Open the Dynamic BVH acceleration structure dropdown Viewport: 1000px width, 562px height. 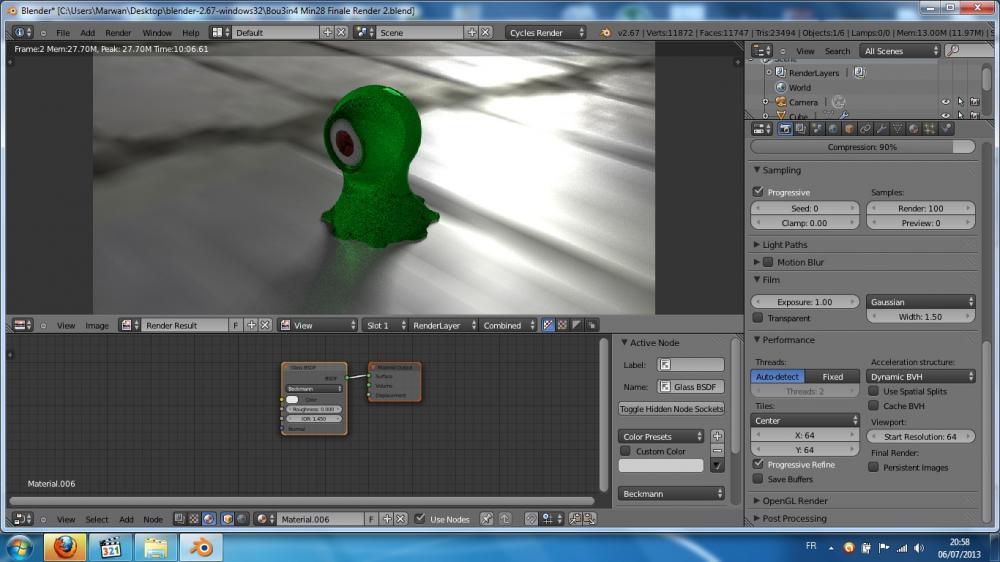tap(921, 377)
